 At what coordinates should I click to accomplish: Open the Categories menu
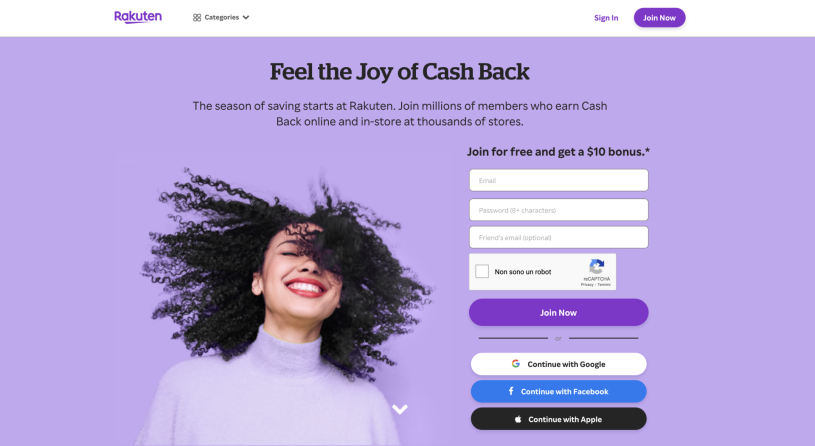(221, 18)
